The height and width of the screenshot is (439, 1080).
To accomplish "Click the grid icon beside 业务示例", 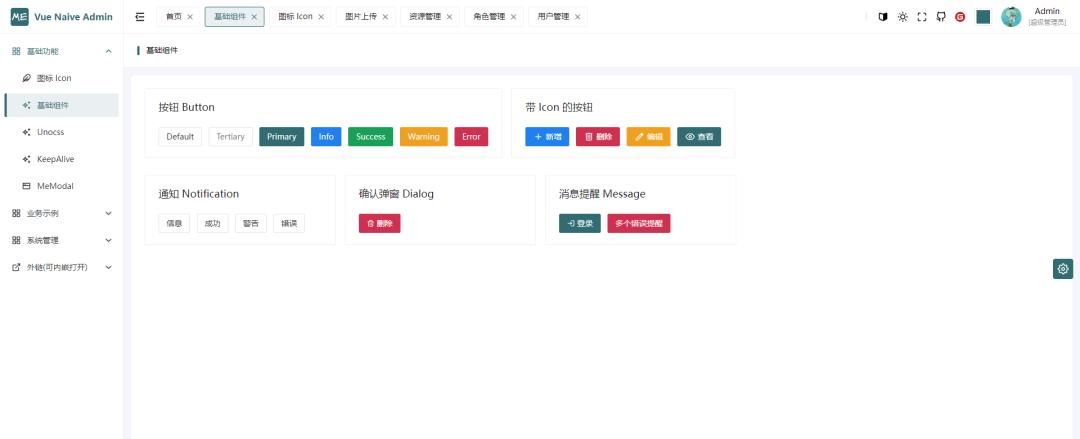I will pos(16,213).
